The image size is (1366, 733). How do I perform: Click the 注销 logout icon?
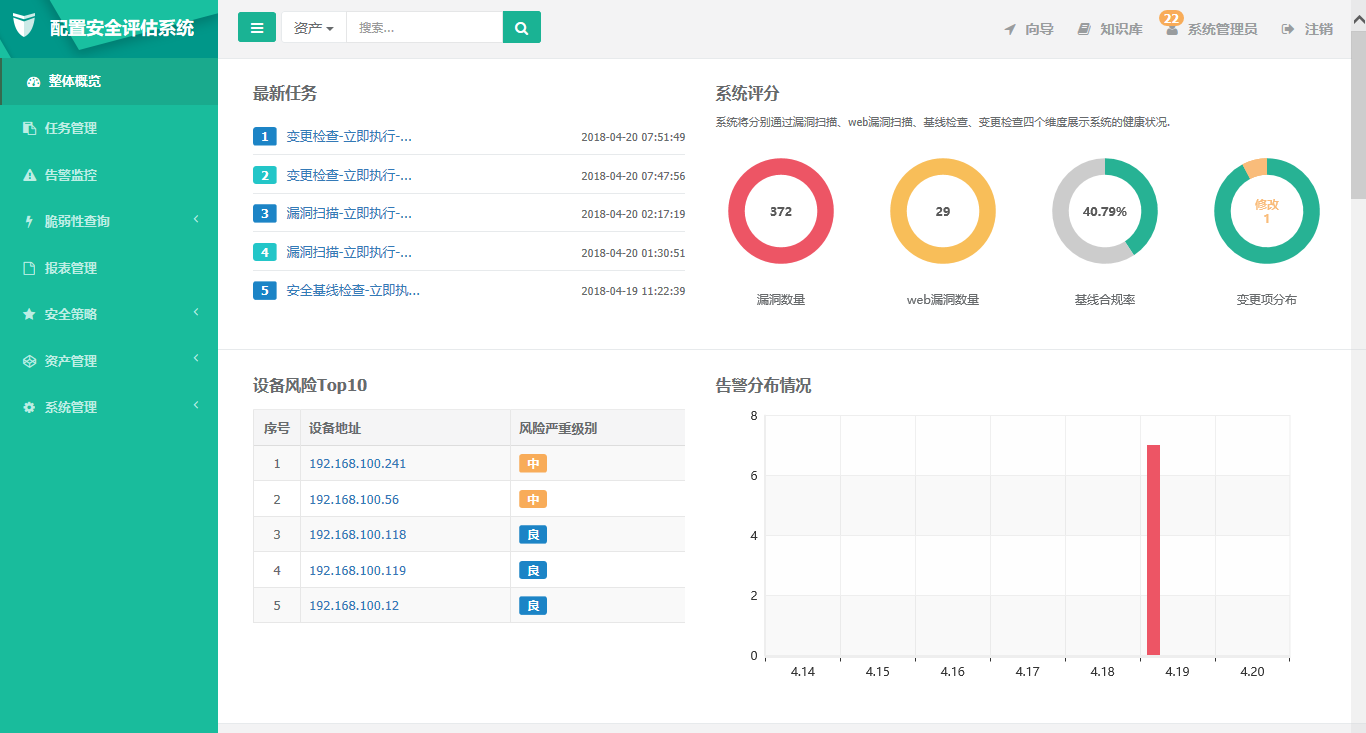pyautogui.click(x=1288, y=30)
